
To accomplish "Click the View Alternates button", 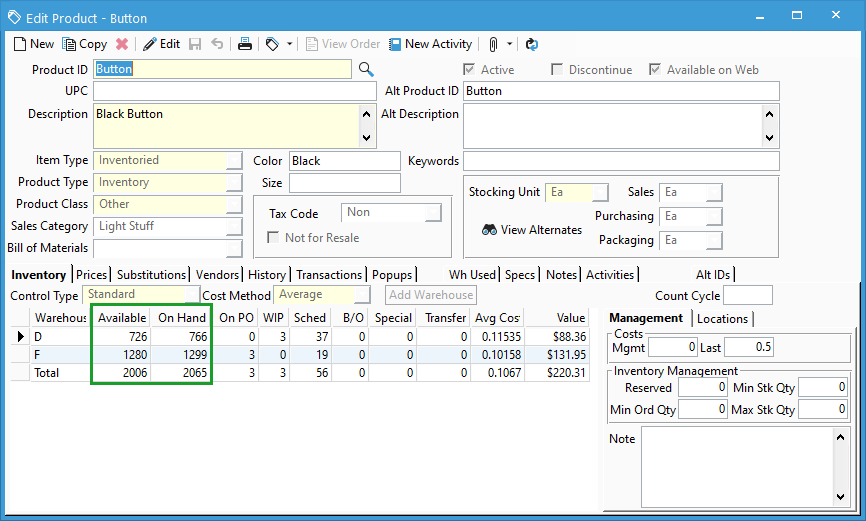I will [x=531, y=230].
